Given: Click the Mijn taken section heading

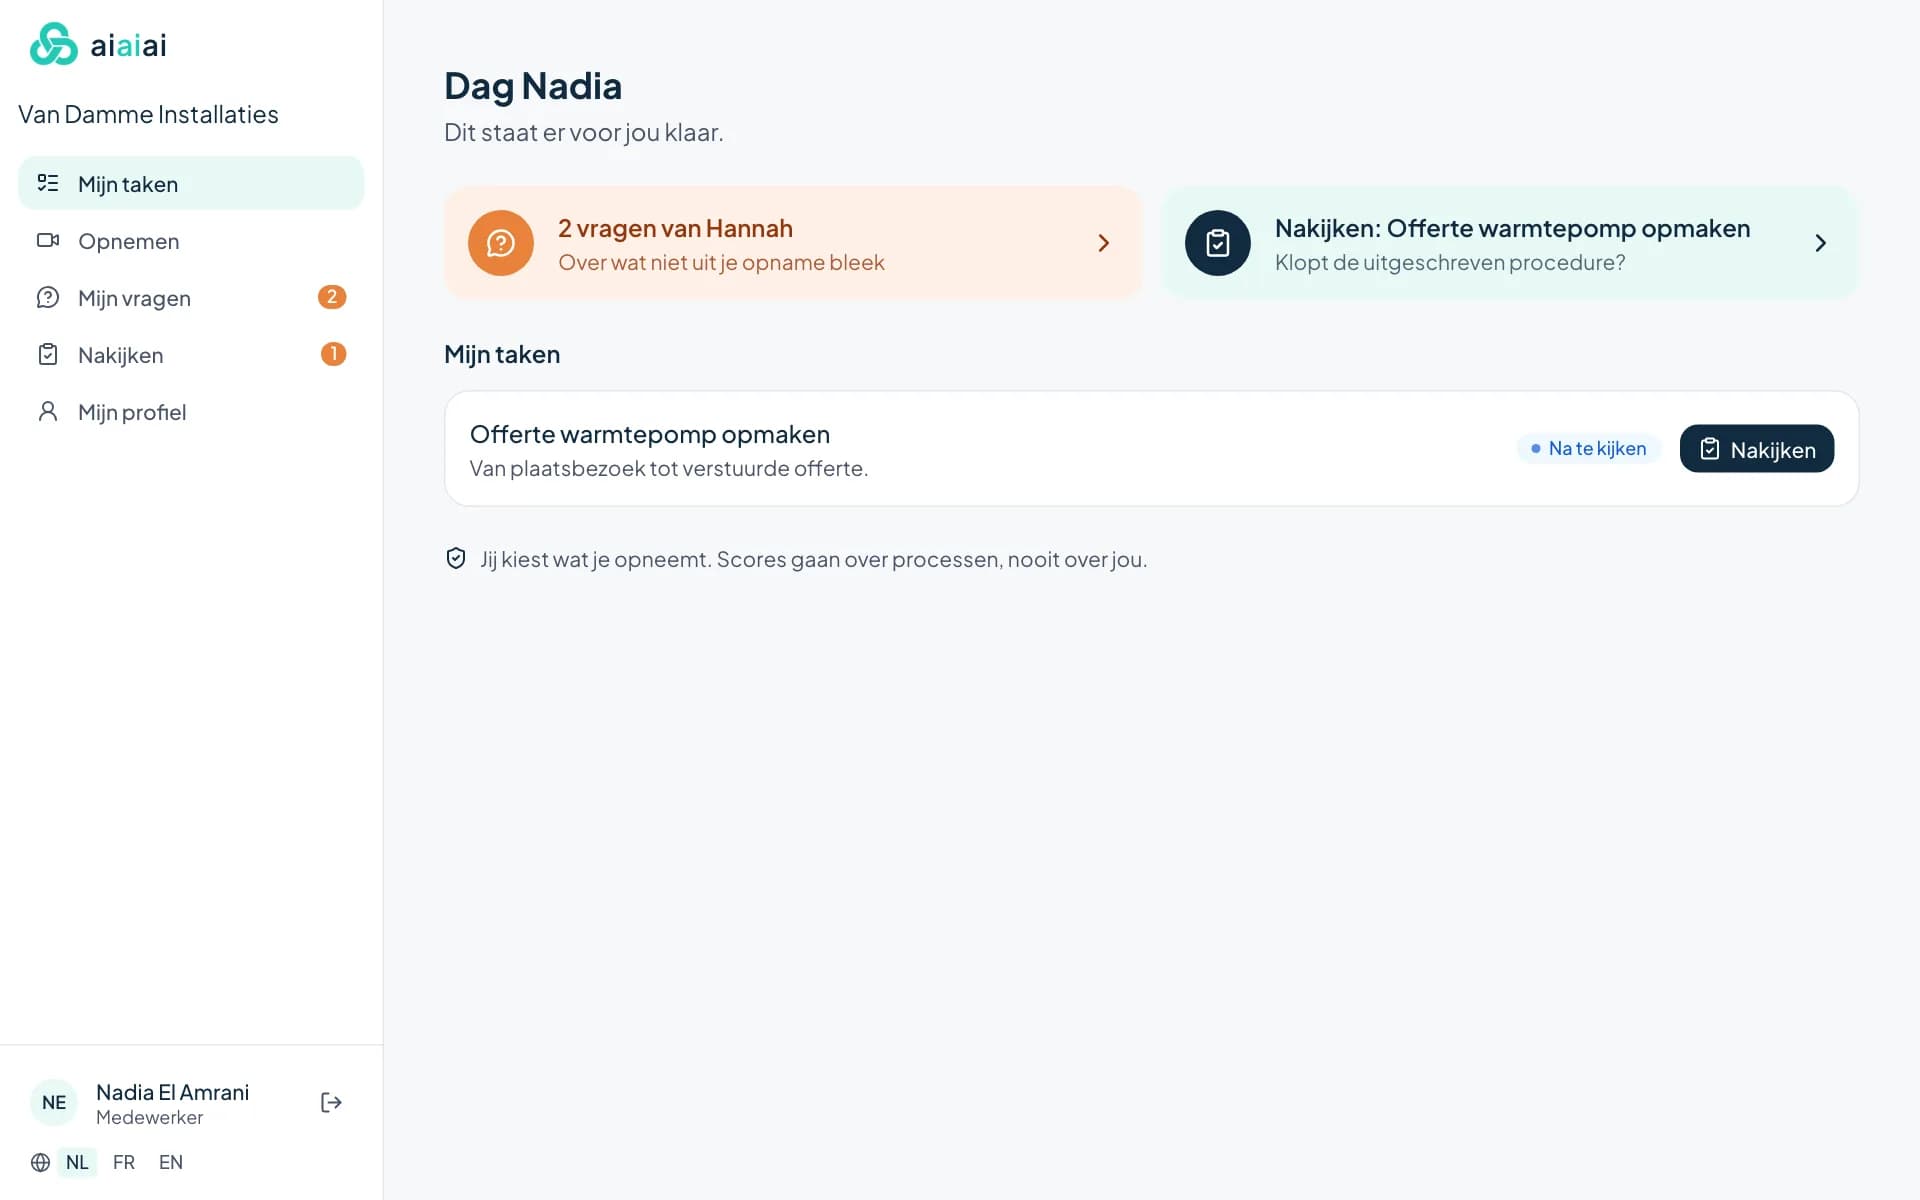Looking at the screenshot, I should click(x=502, y=354).
